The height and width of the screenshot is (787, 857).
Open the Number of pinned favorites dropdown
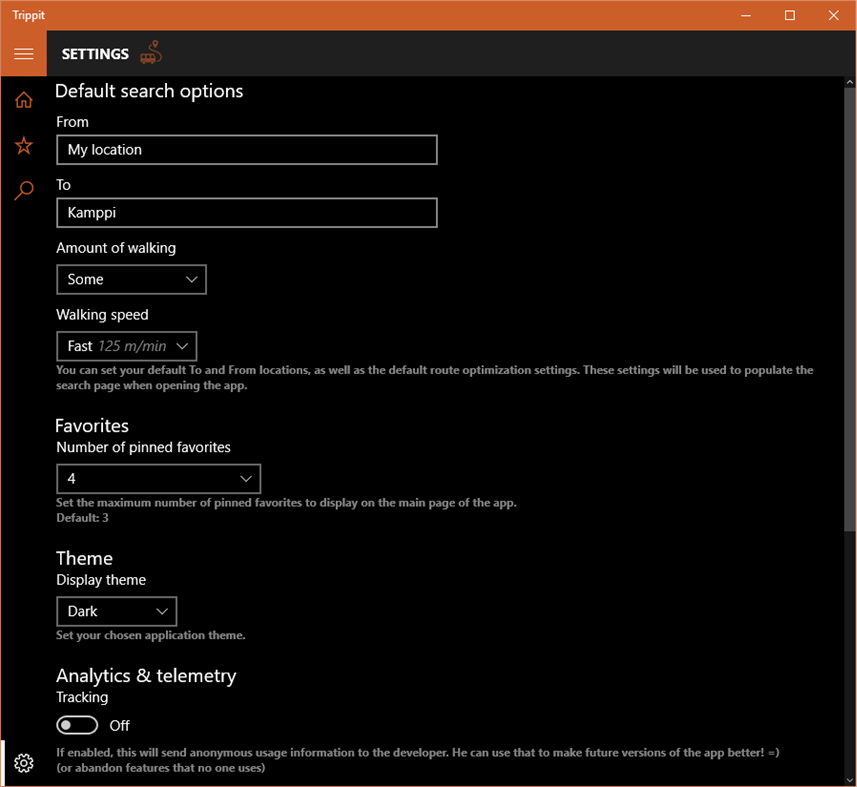[x=158, y=478]
